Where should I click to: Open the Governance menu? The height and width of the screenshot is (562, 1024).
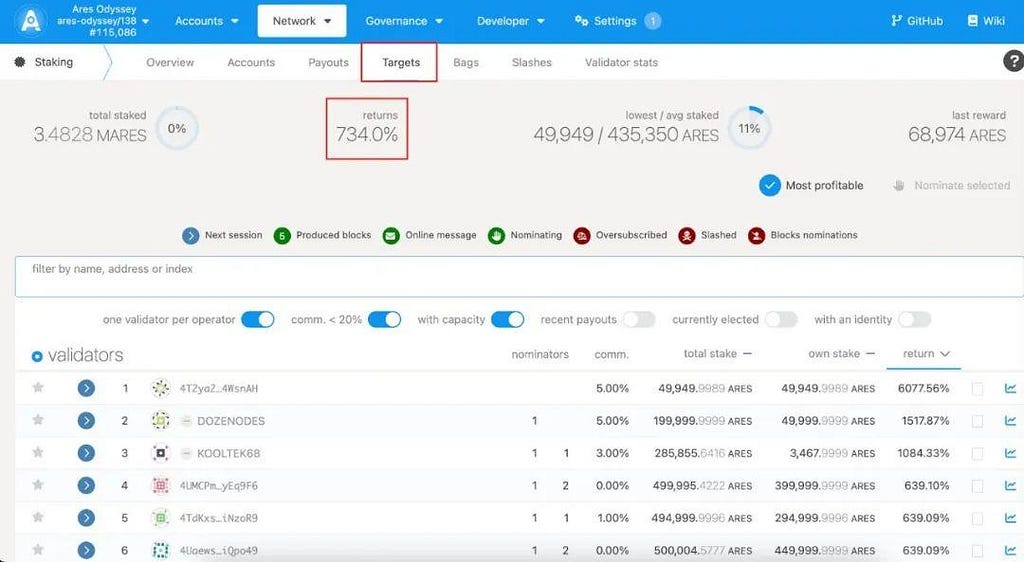404,21
